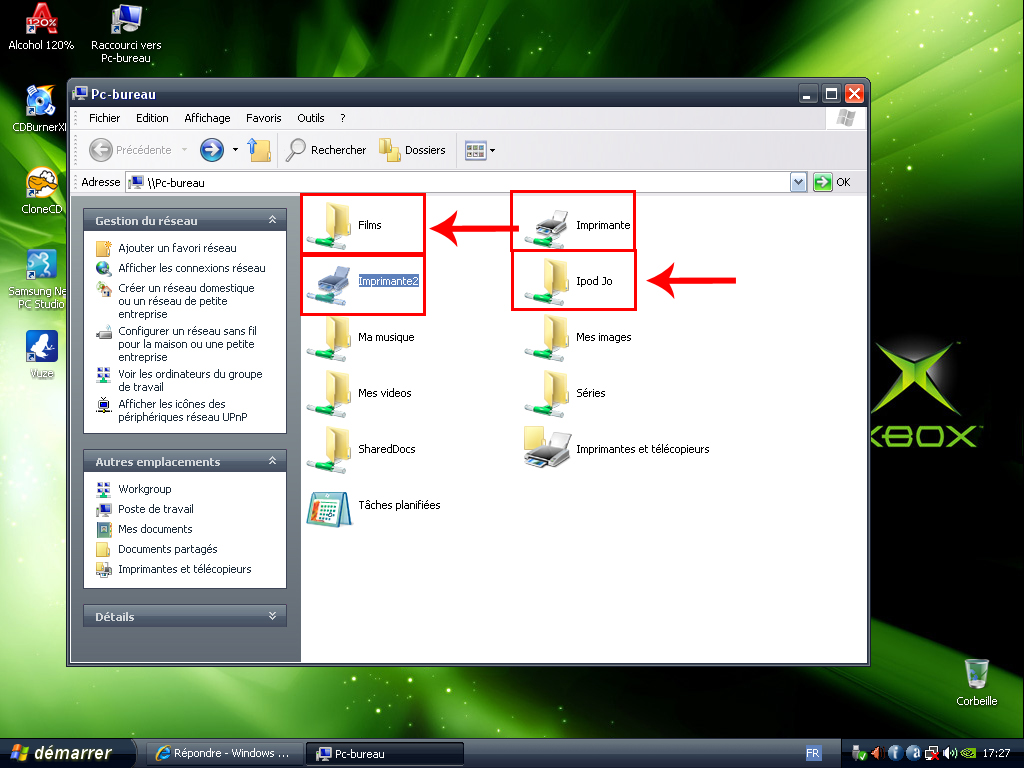Open the Outils menu

(x=311, y=118)
